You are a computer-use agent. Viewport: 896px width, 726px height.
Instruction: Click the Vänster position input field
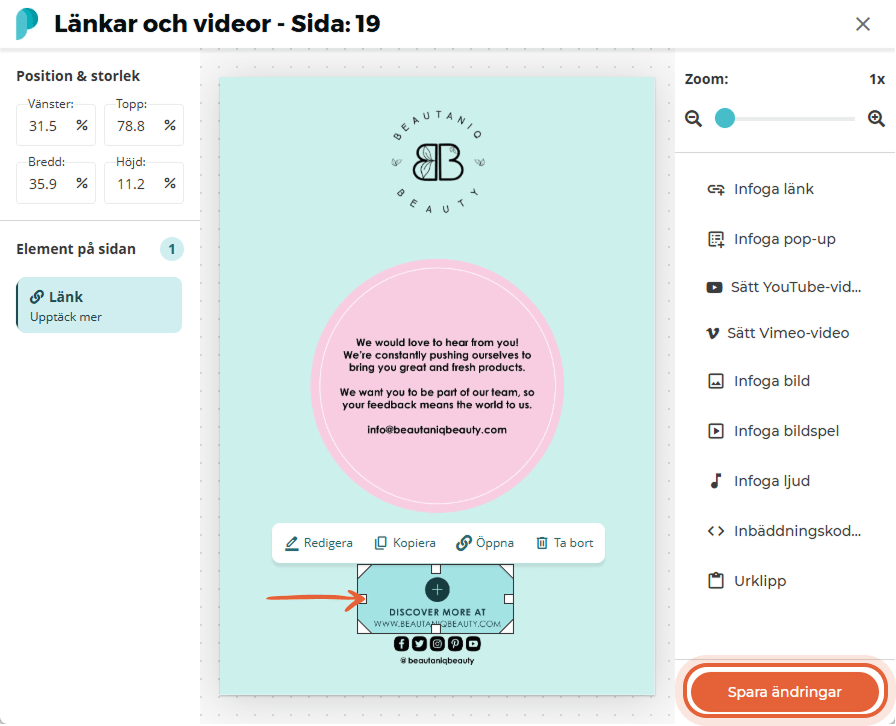point(55,126)
